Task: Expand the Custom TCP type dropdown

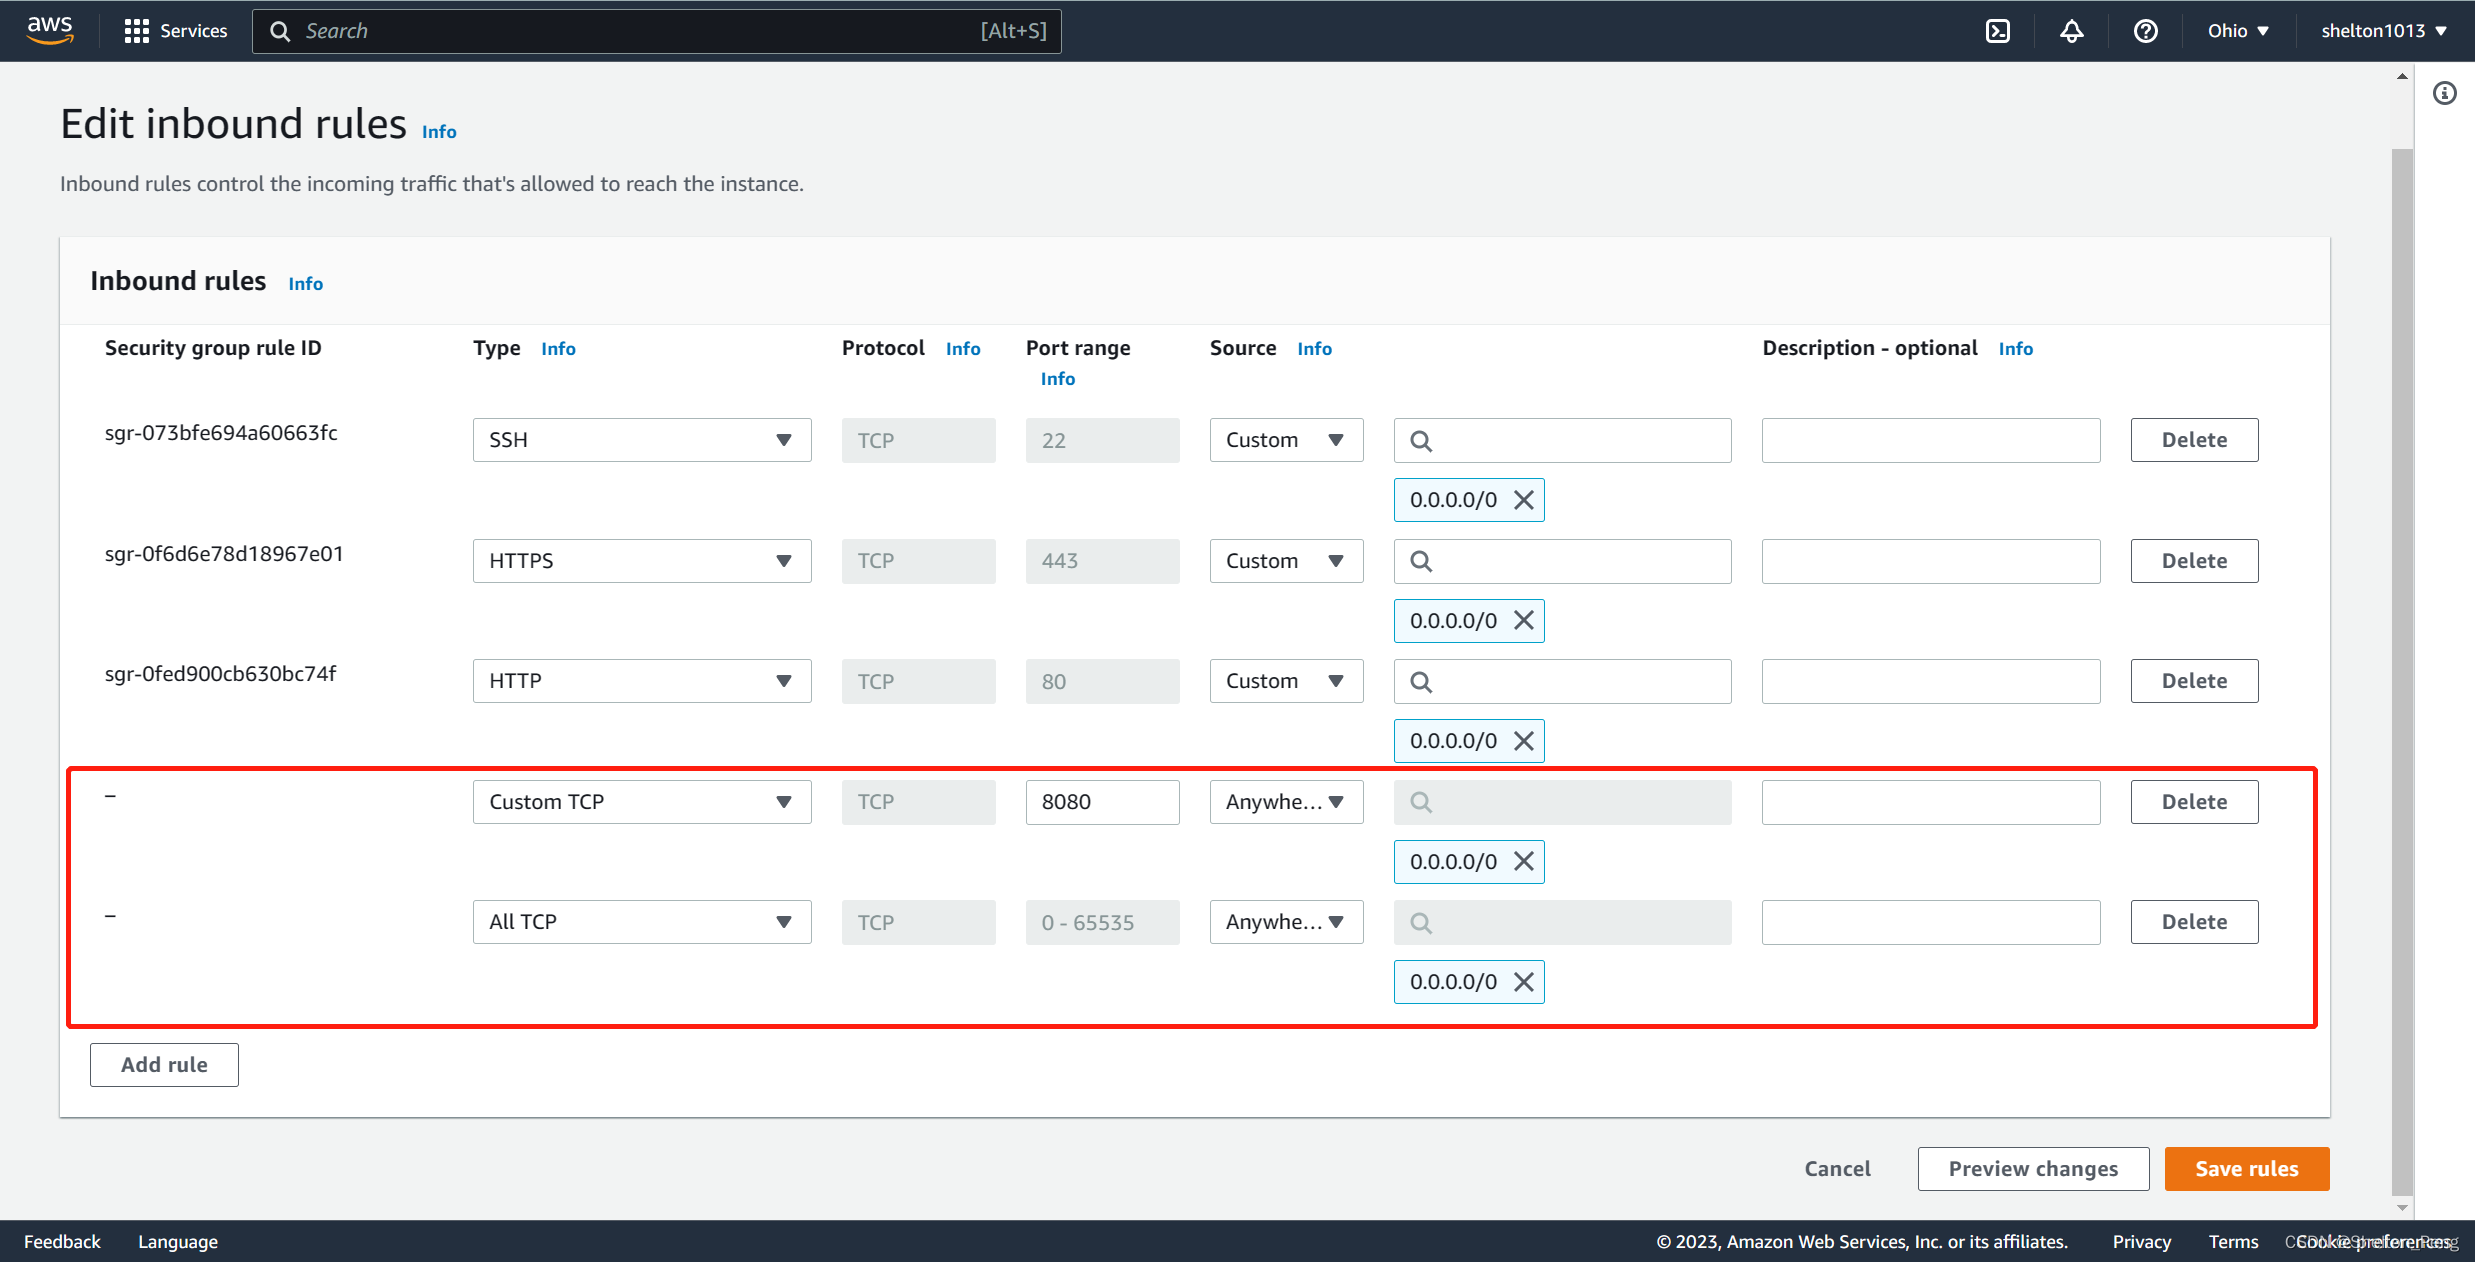Action: click(641, 802)
